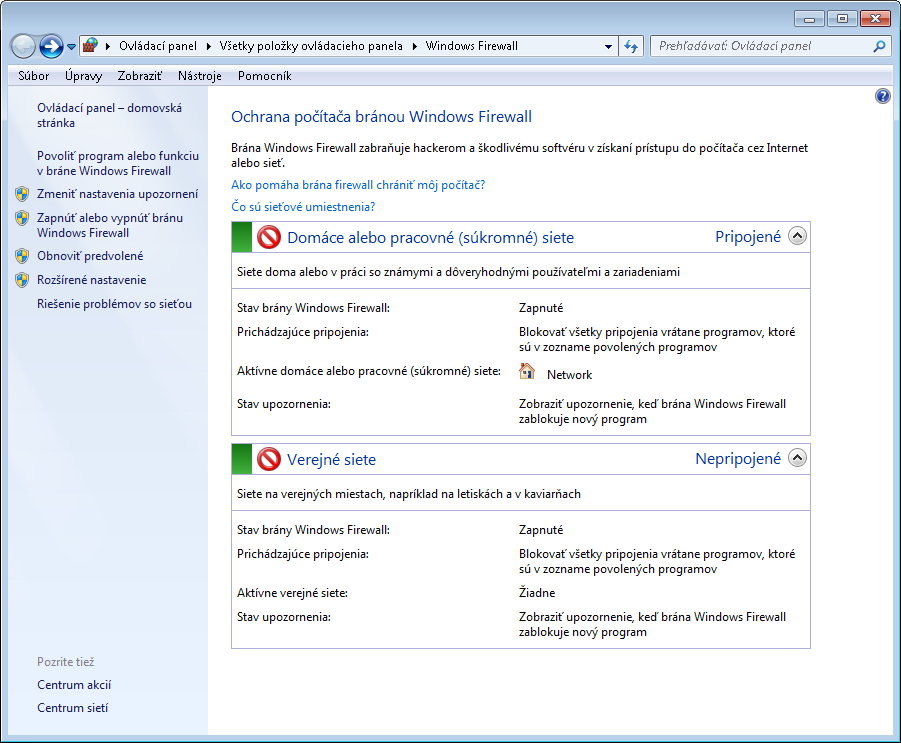
Task: Open the Zobraziť menu
Action: [140, 76]
